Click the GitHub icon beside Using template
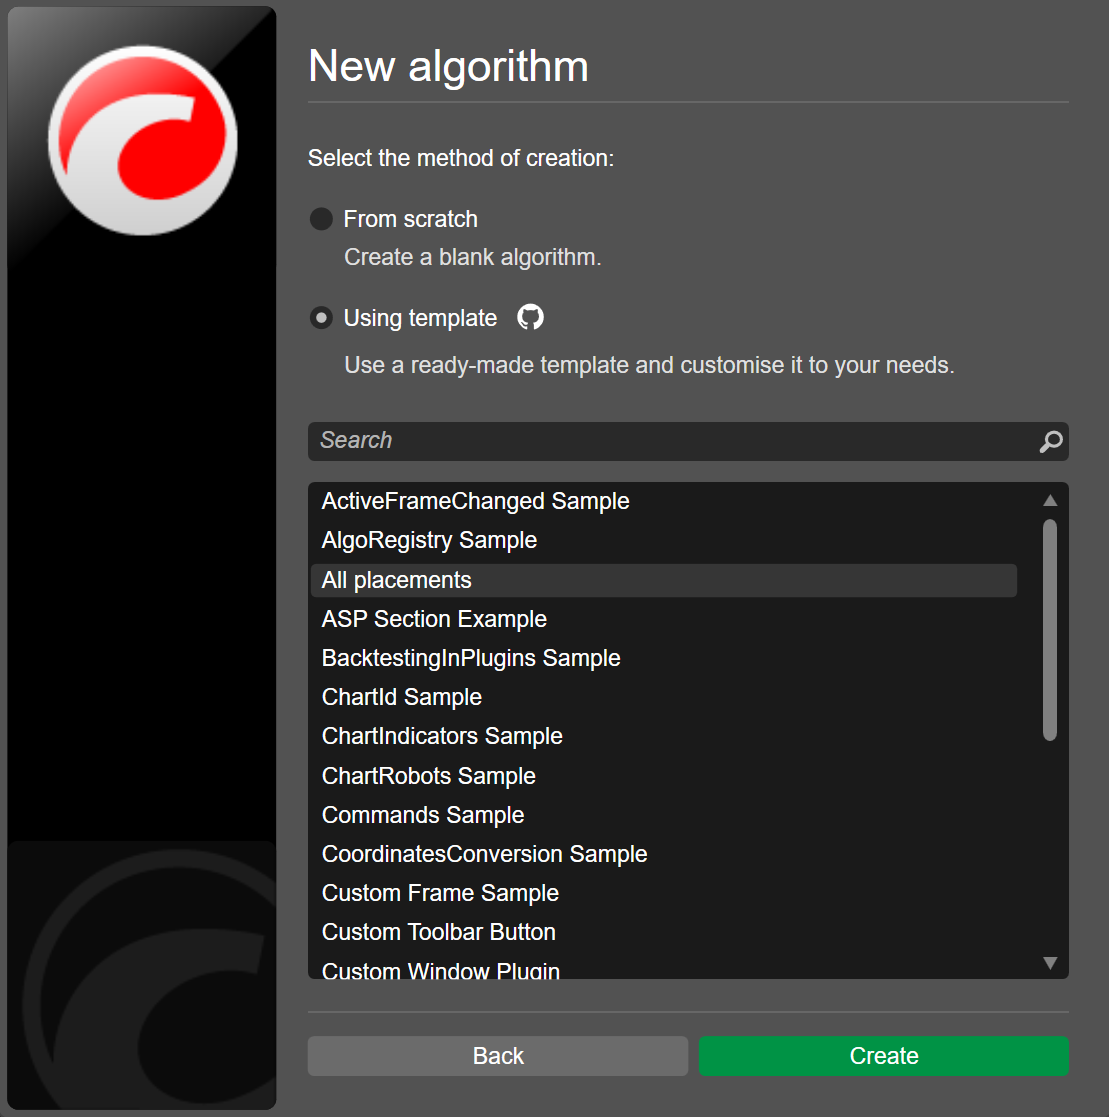The height and width of the screenshot is (1117, 1109). [x=530, y=318]
